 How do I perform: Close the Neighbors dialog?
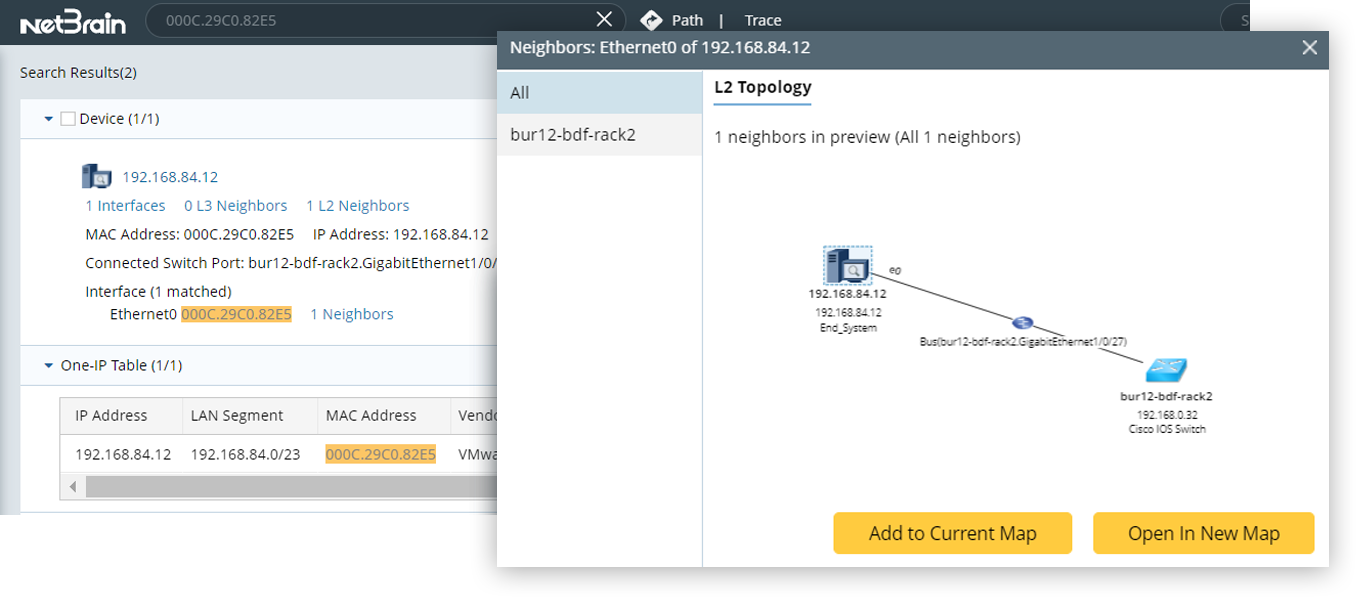(1310, 47)
